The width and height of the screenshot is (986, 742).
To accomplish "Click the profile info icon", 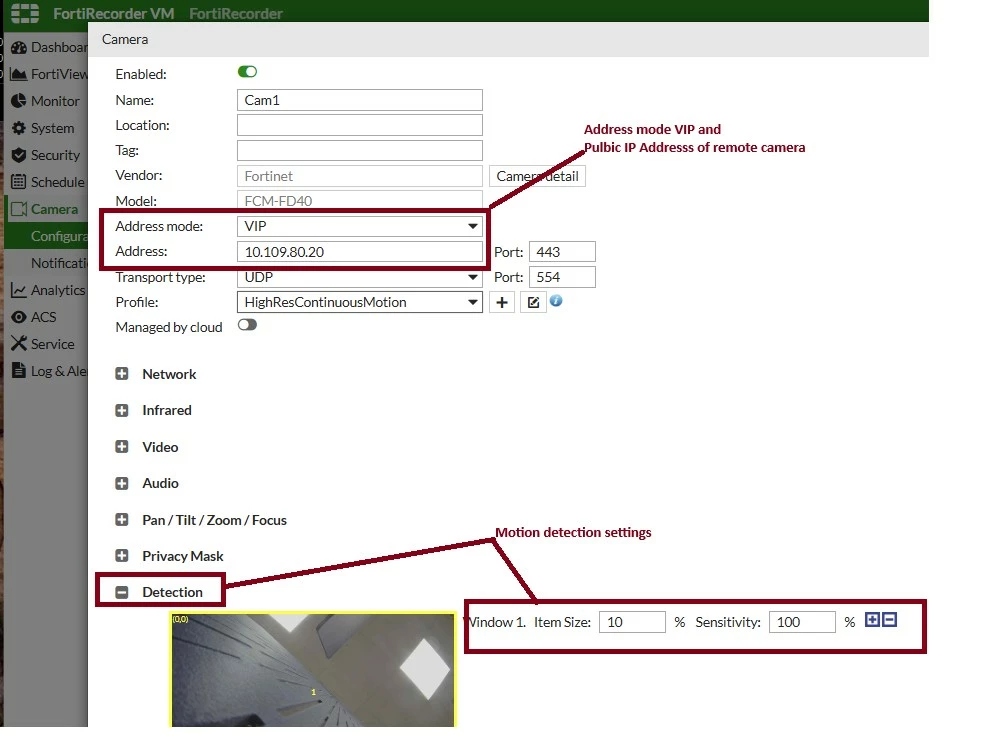I will pos(556,301).
